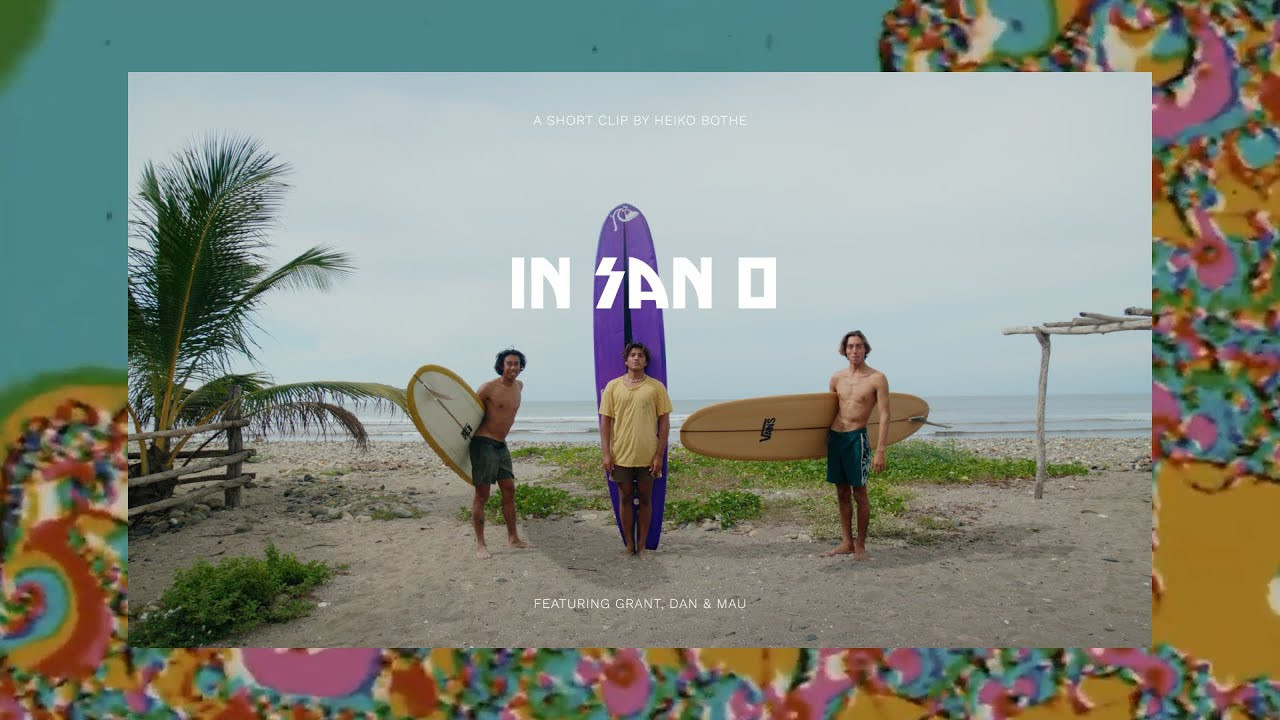Click the white surfboard with yellow rail
1280x720 pixels.
tap(445, 421)
